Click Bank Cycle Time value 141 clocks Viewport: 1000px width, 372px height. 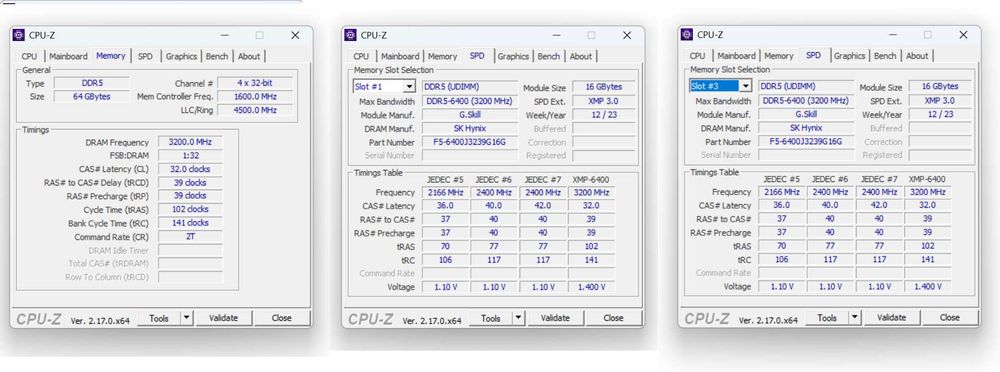(190, 223)
